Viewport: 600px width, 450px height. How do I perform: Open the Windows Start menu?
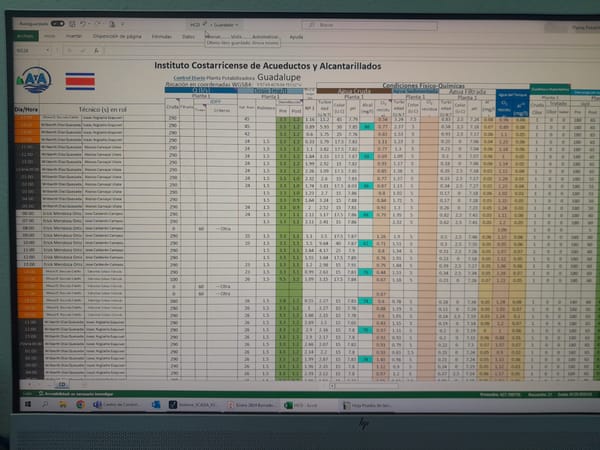coord(28,404)
